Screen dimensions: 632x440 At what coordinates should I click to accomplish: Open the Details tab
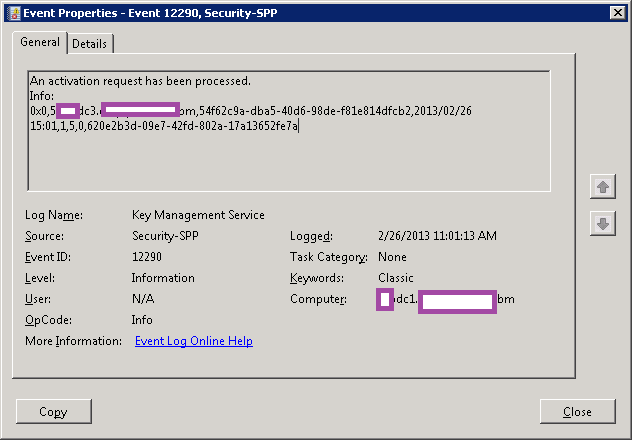tap(90, 44)
